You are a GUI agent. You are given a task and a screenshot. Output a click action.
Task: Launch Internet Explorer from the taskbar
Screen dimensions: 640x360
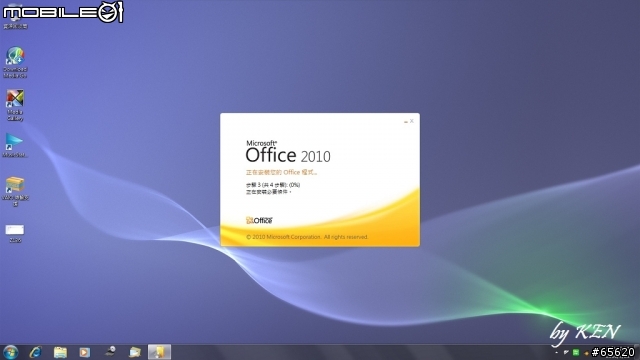click(36, 352)
